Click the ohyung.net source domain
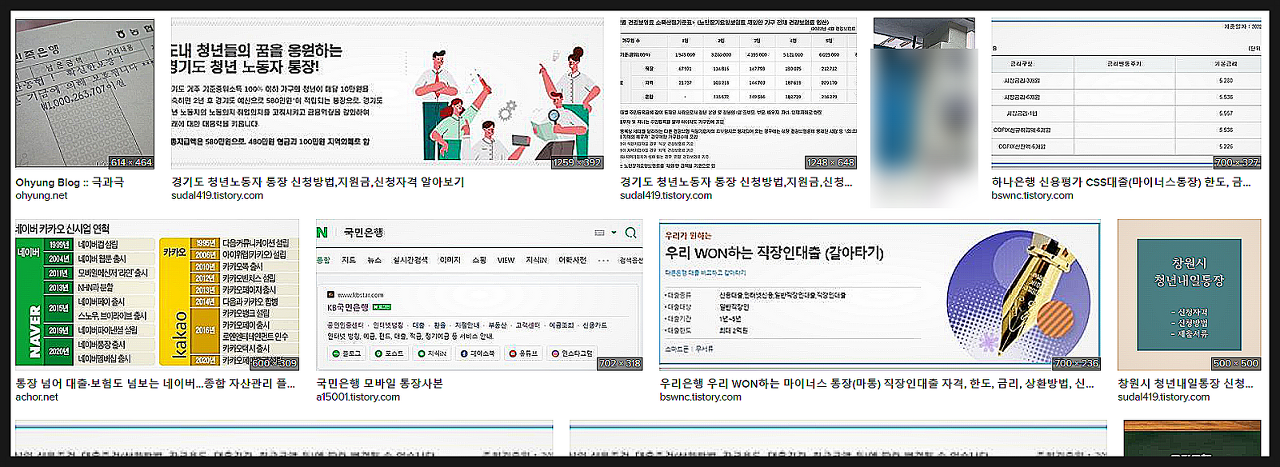This screenshot has width=1280, height=467. click(42, 196)
